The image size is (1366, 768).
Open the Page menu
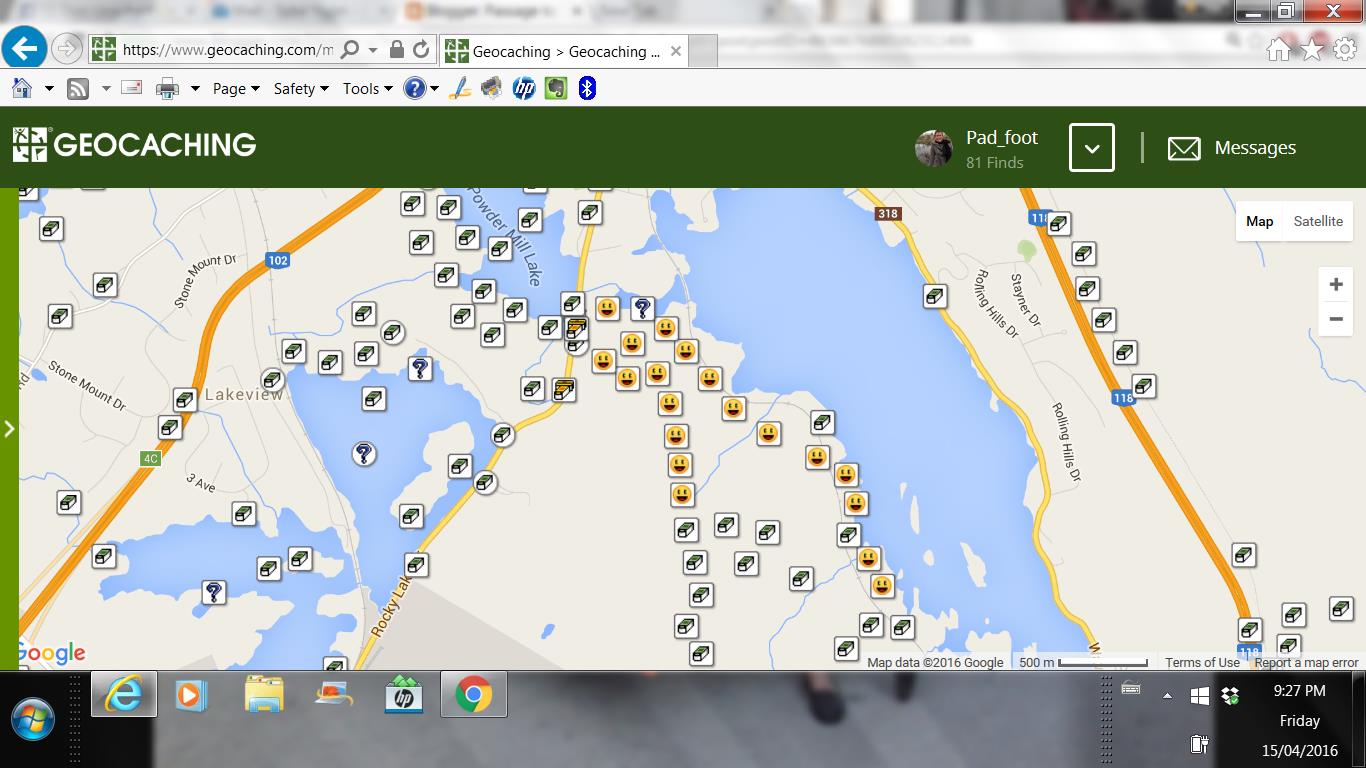coord(236,89)
